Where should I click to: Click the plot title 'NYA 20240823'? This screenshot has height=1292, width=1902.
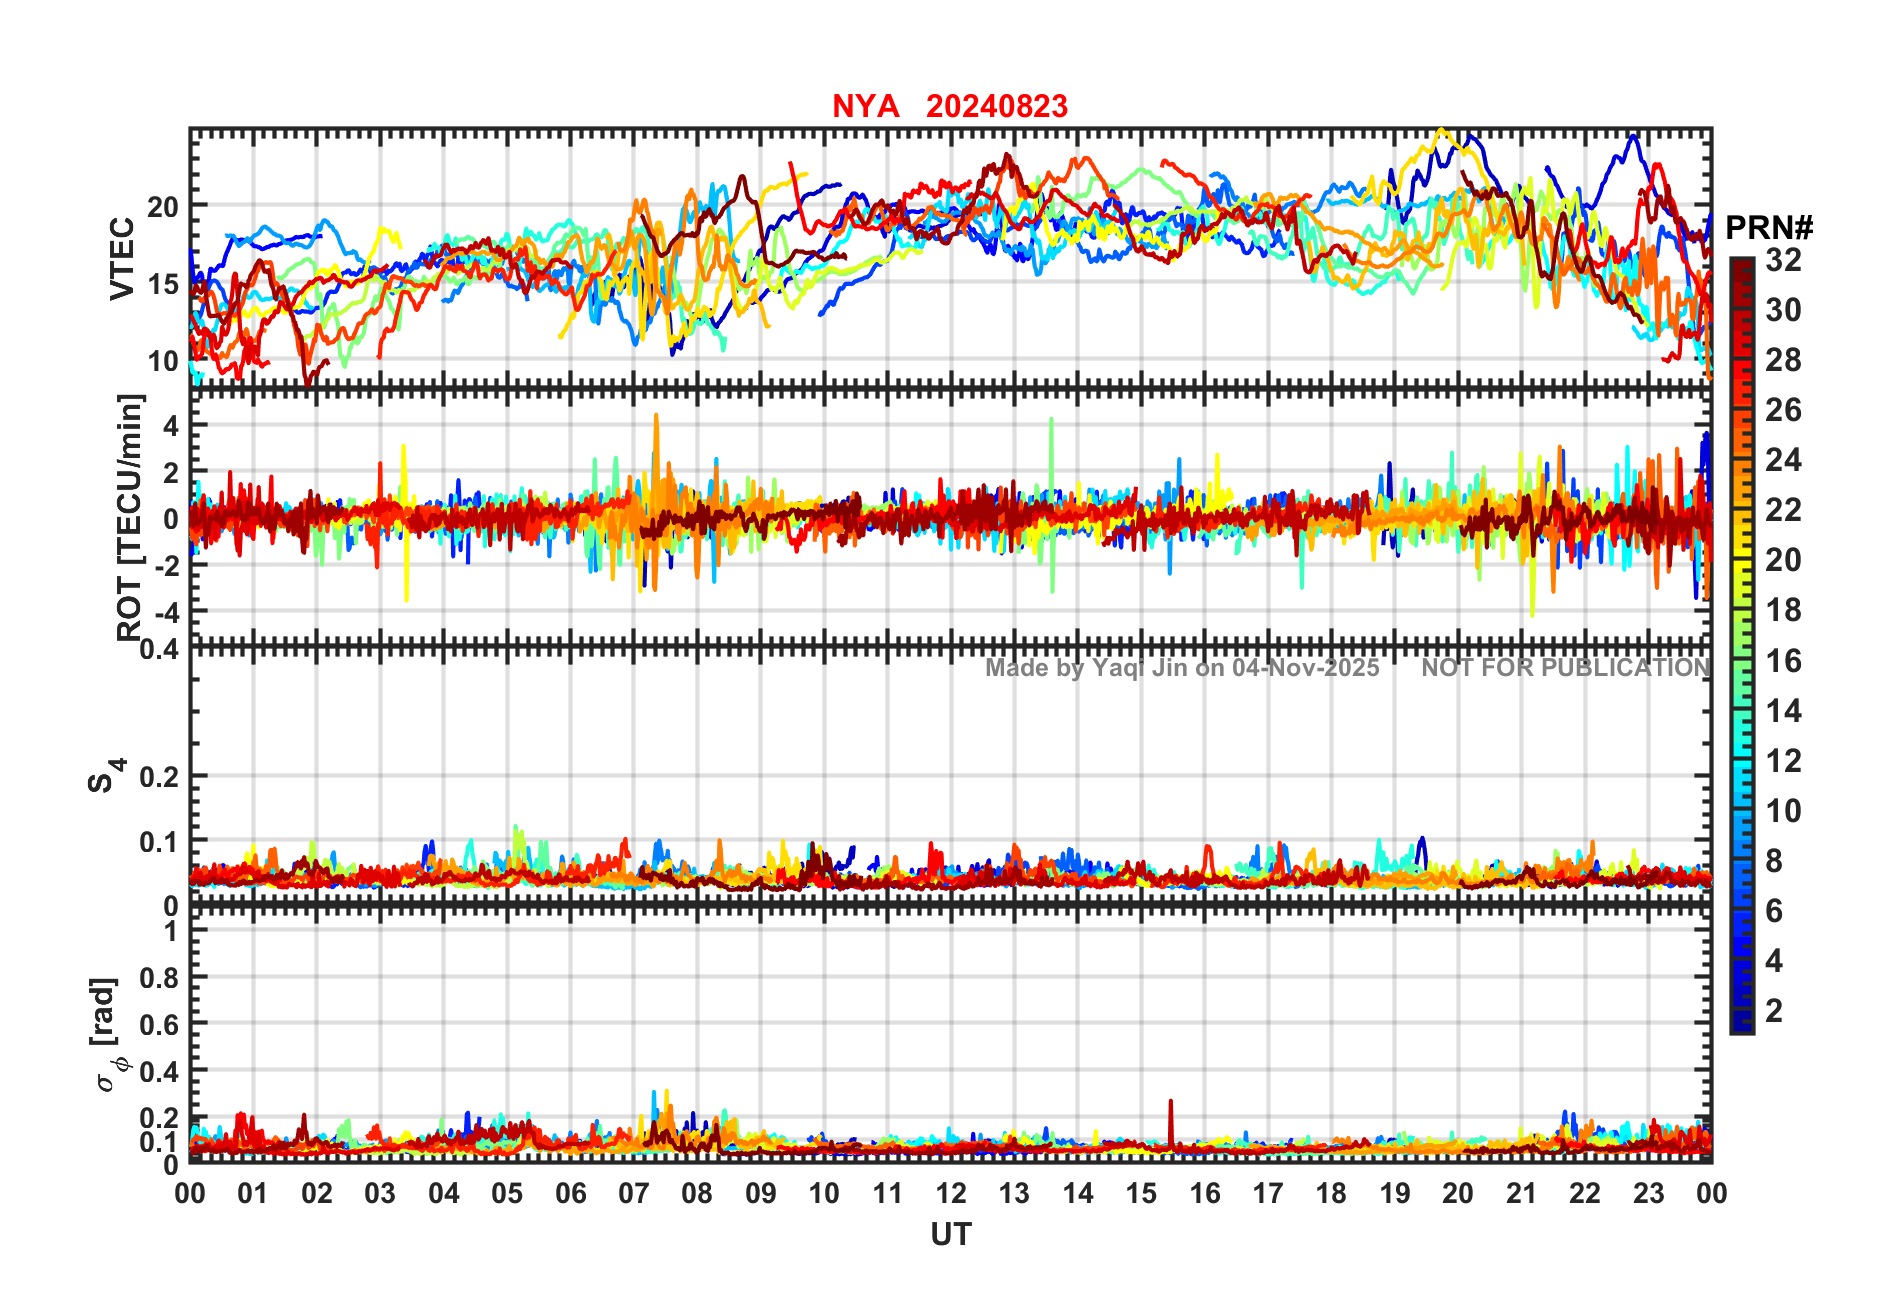tap(950, 106)
